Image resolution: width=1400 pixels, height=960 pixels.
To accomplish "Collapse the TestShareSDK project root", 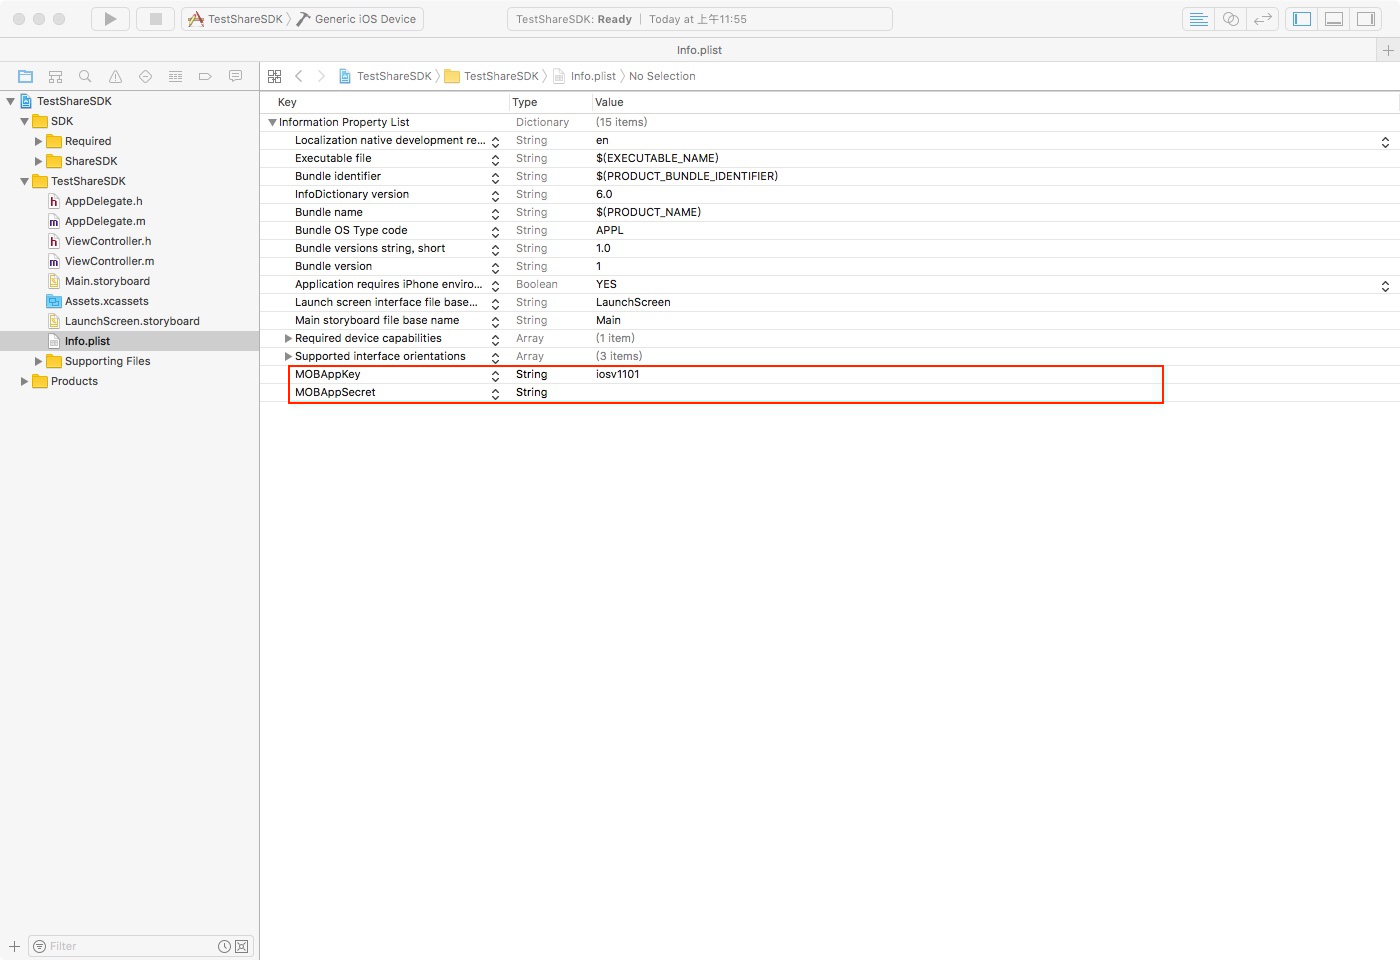I will [10, 101].
